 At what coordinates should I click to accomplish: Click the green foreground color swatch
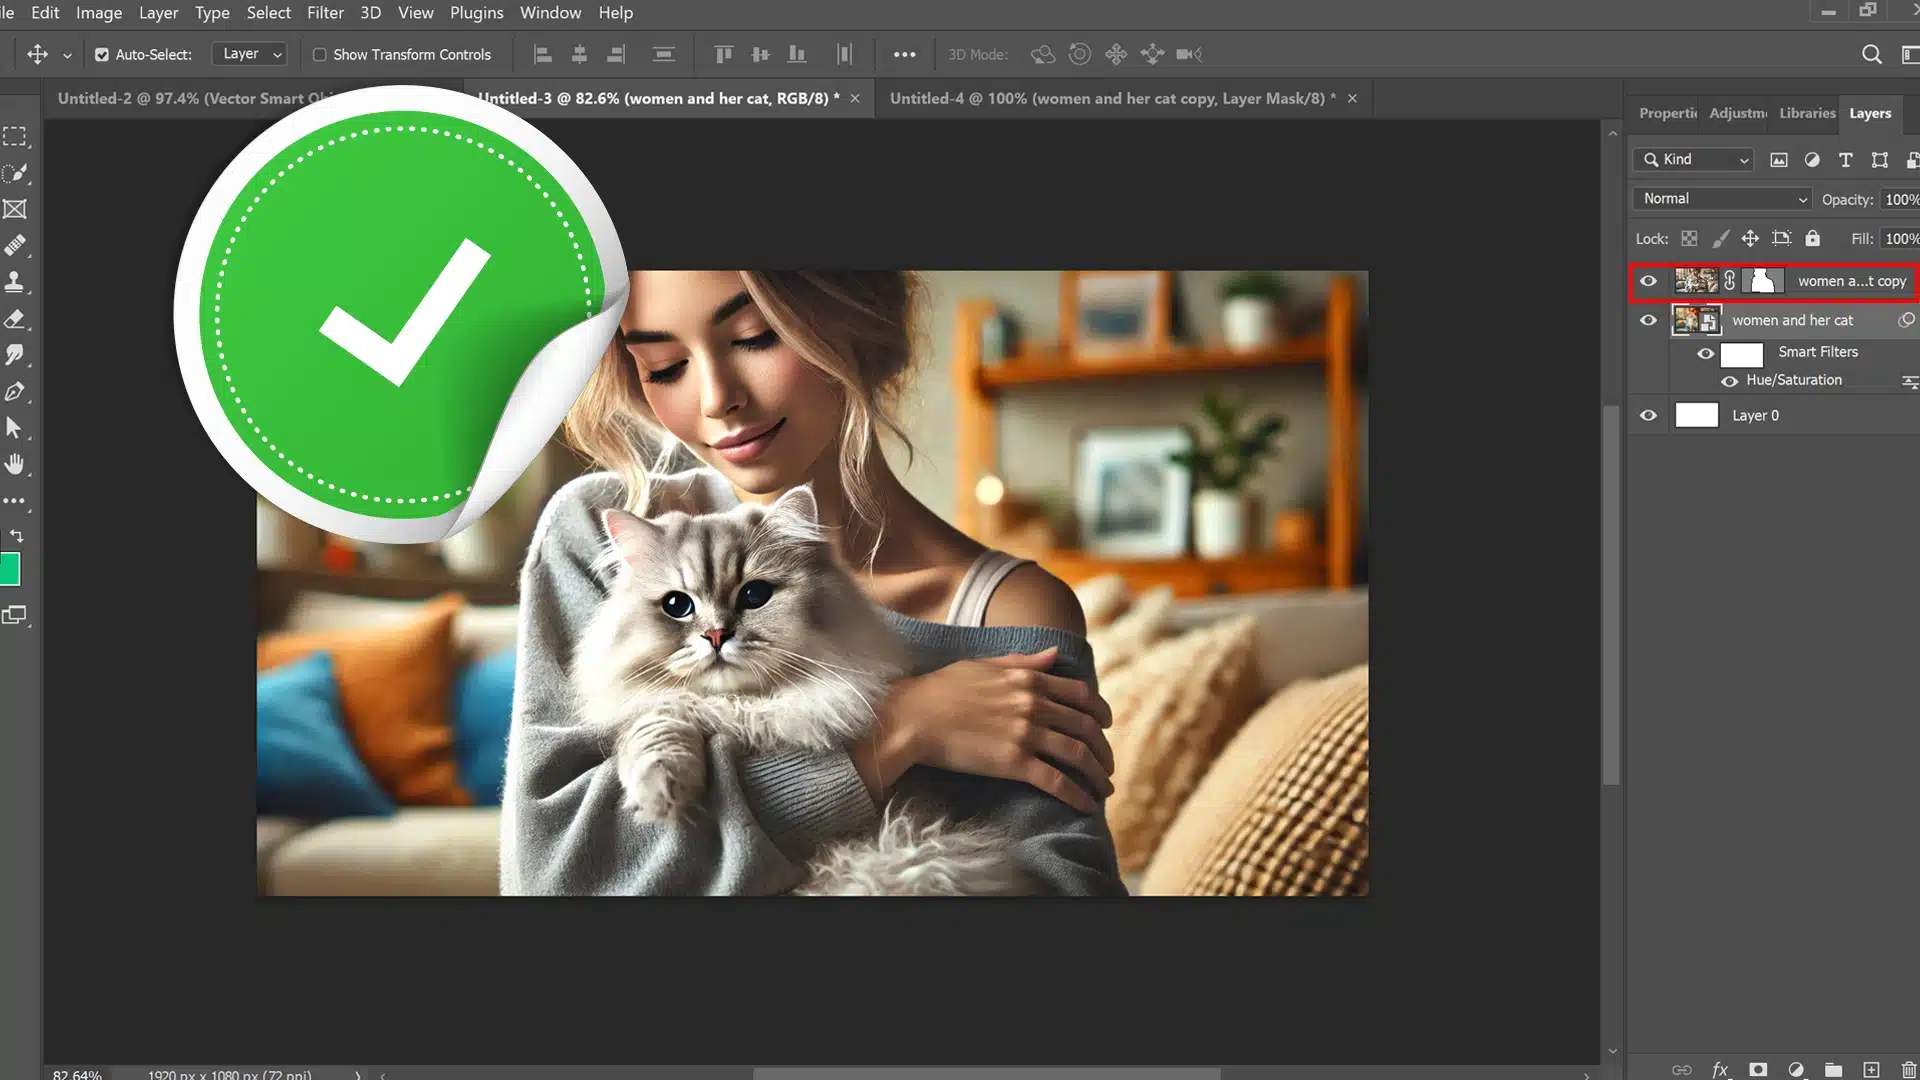(x=9, y=569)
